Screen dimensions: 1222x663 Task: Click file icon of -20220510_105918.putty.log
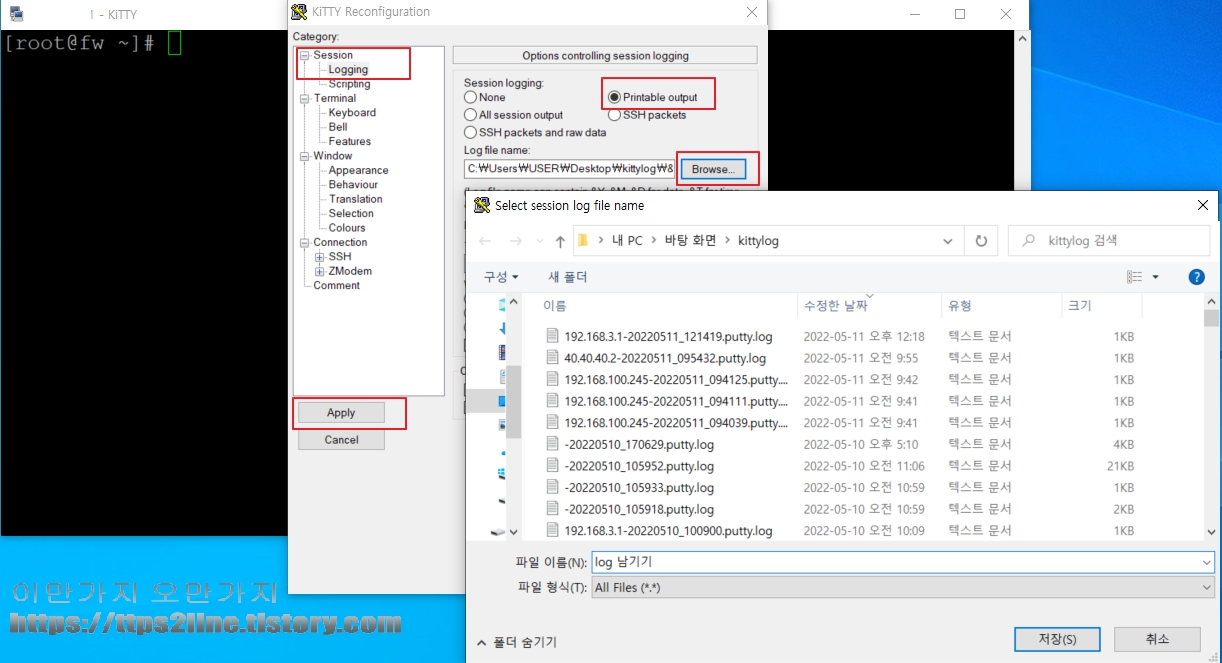[x=553, y=509]
